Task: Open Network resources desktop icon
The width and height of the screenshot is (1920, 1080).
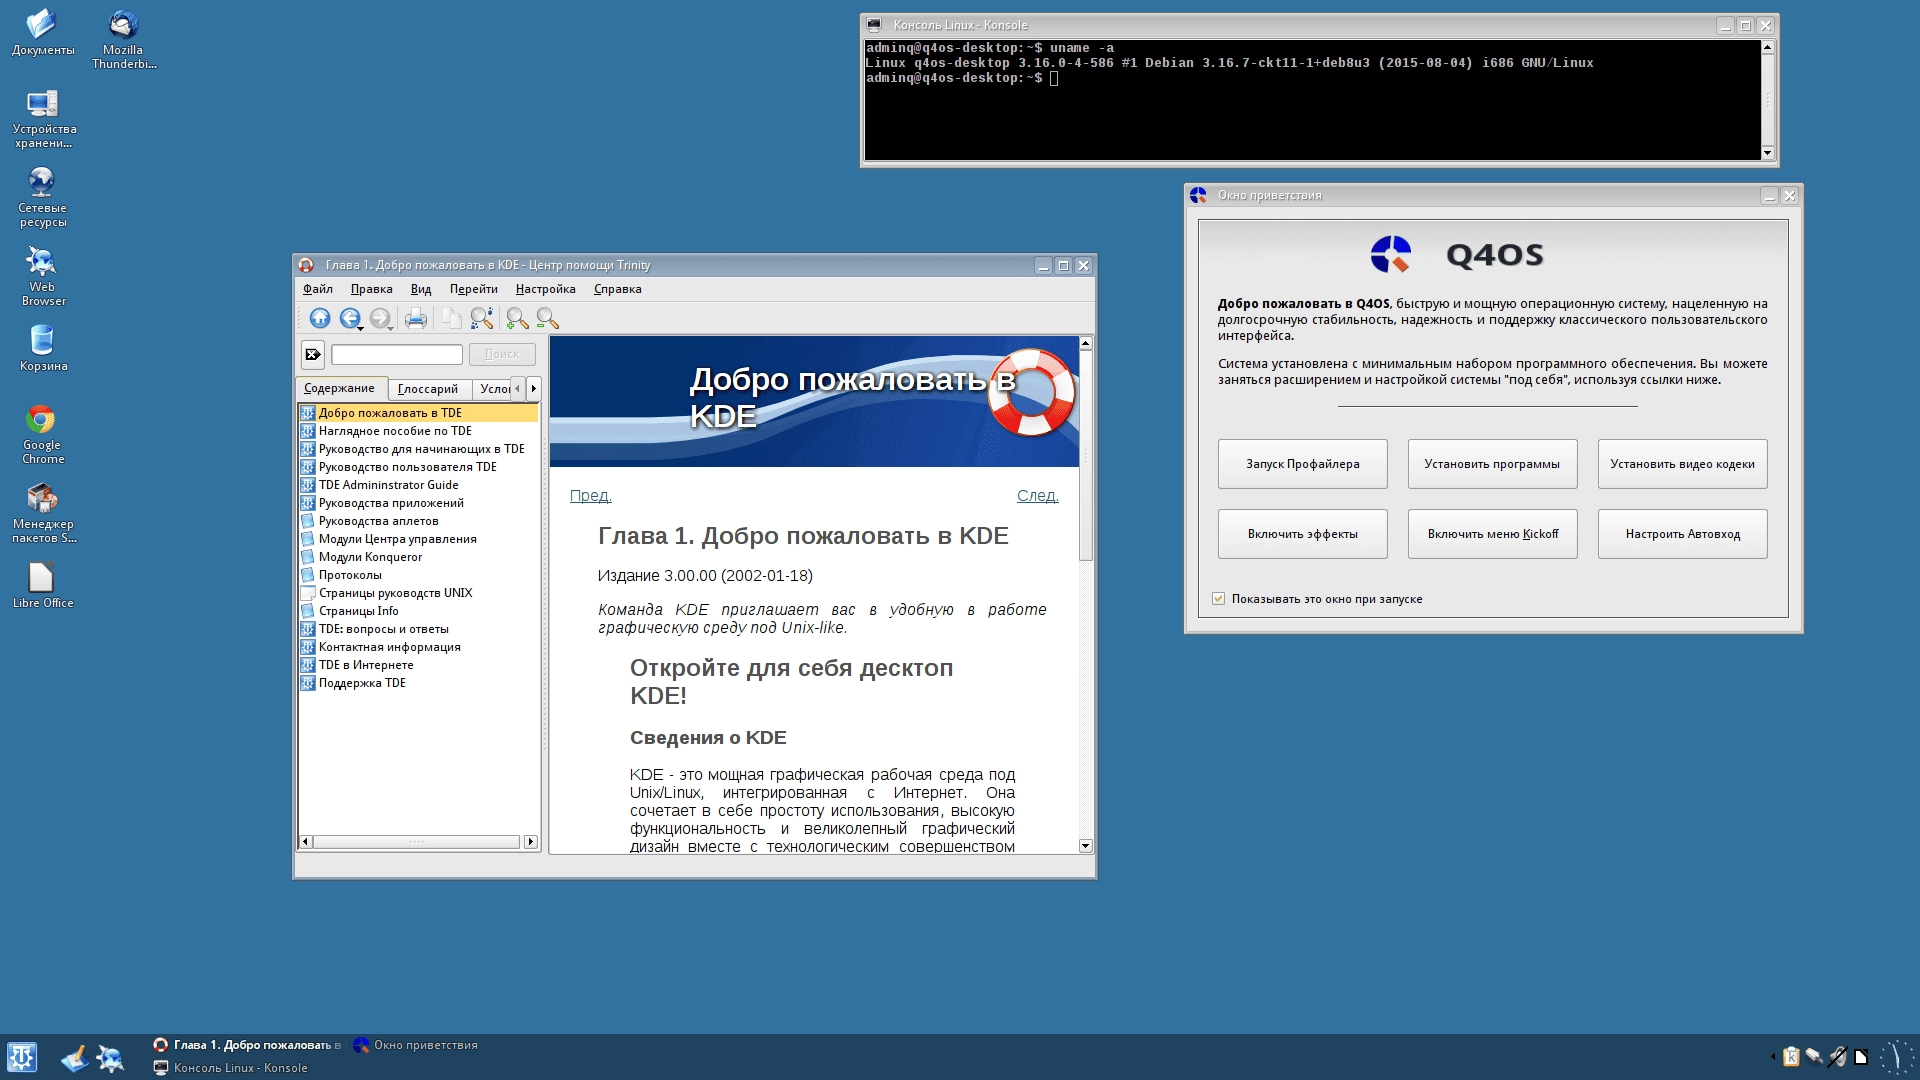Action: coord(43,197)
